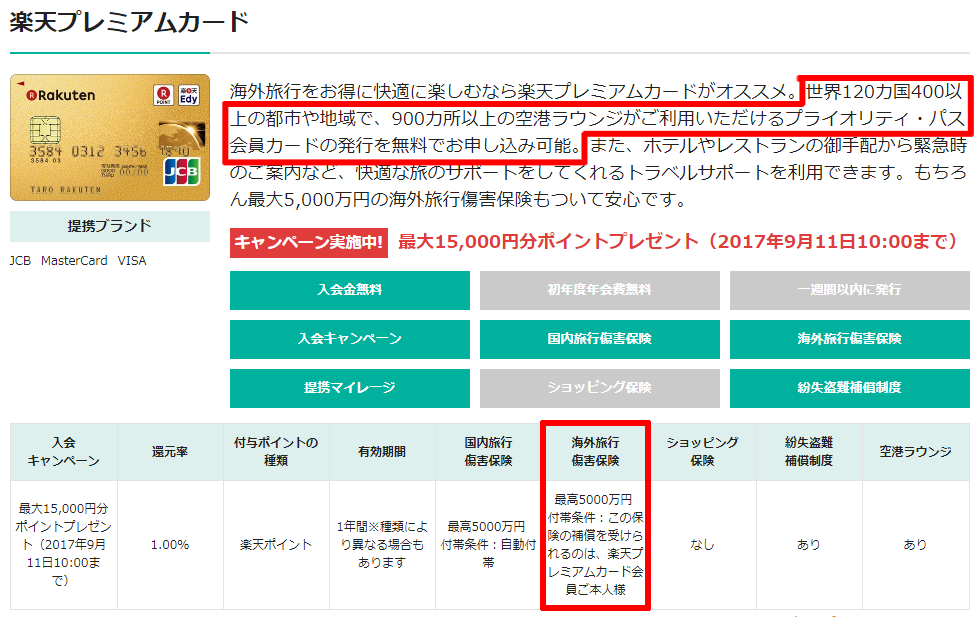Click the キャンペーン実施中! red badge
The height and width of the screenshot is (617, 977).
pos(308,242)
